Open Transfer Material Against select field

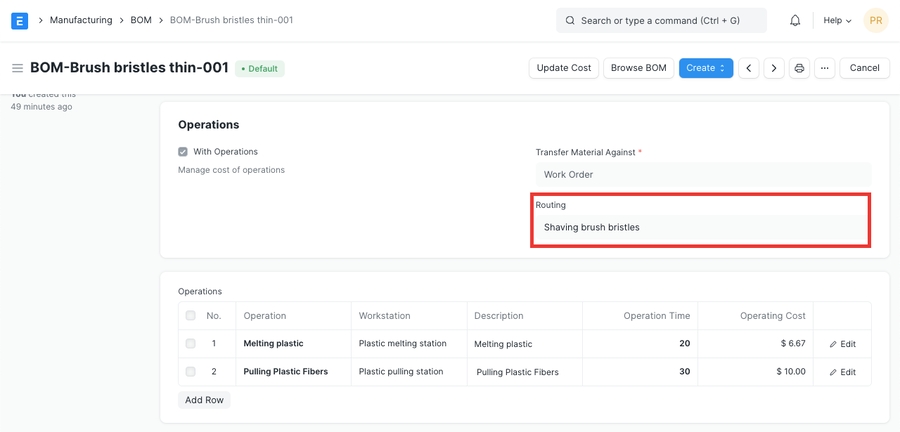702,174
